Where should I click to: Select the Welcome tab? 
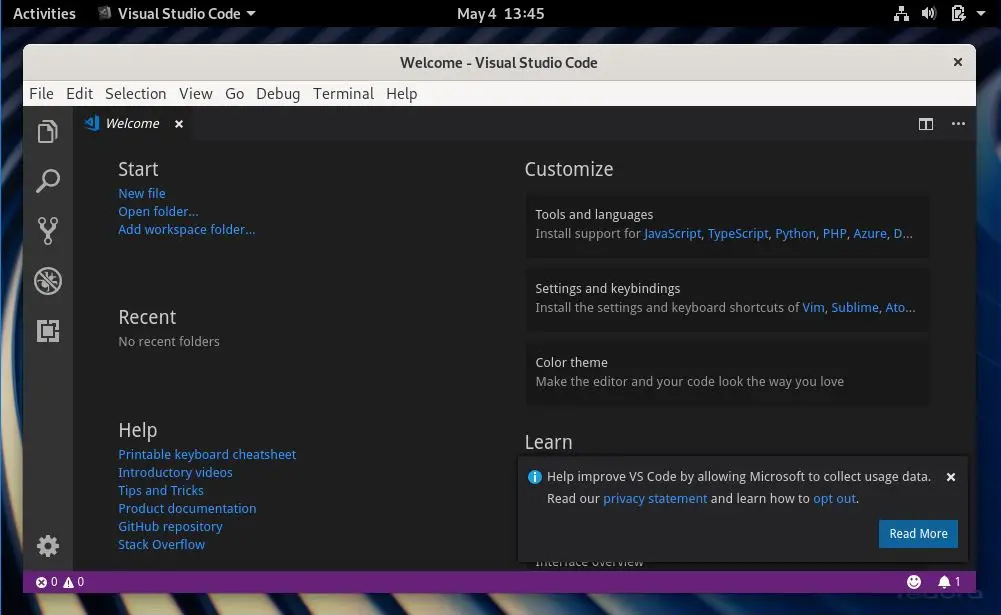pyautogui.click(x=132, y=124)
